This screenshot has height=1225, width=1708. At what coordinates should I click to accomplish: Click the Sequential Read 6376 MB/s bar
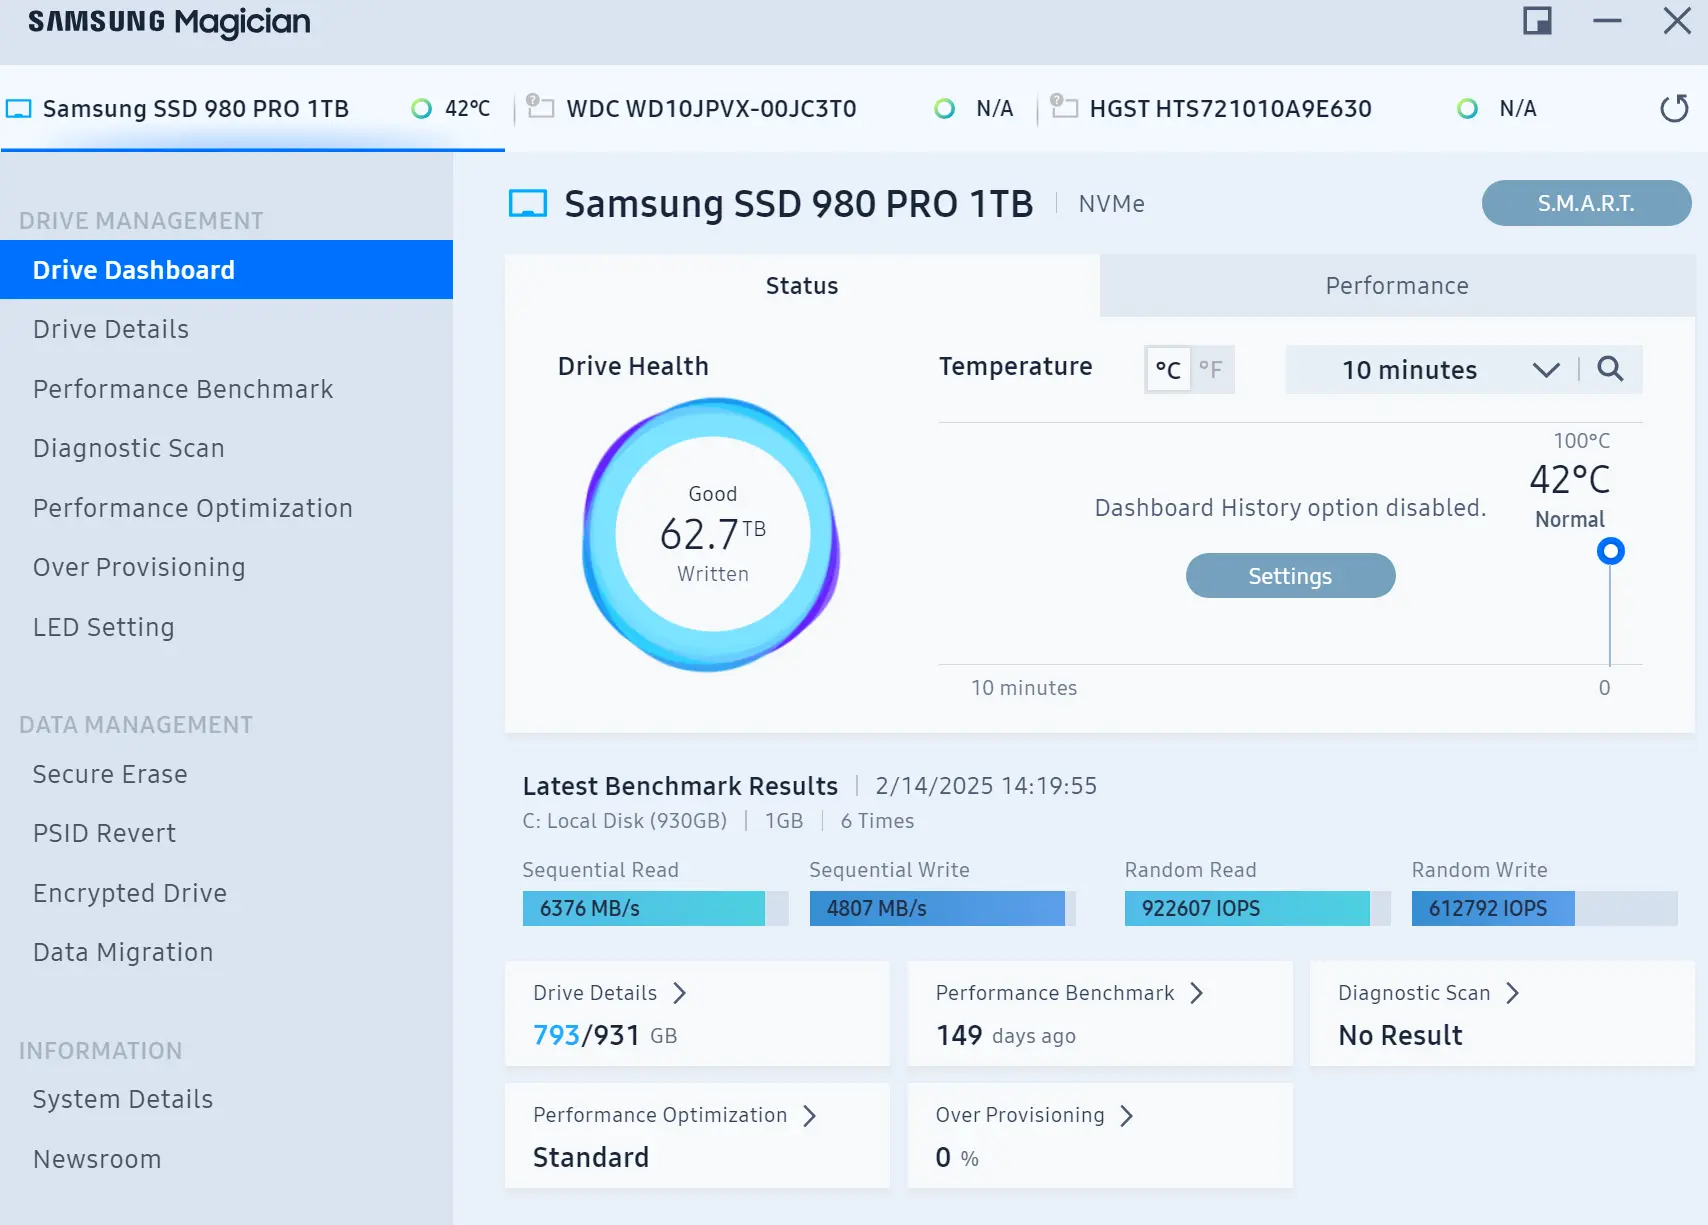(655, 908)
